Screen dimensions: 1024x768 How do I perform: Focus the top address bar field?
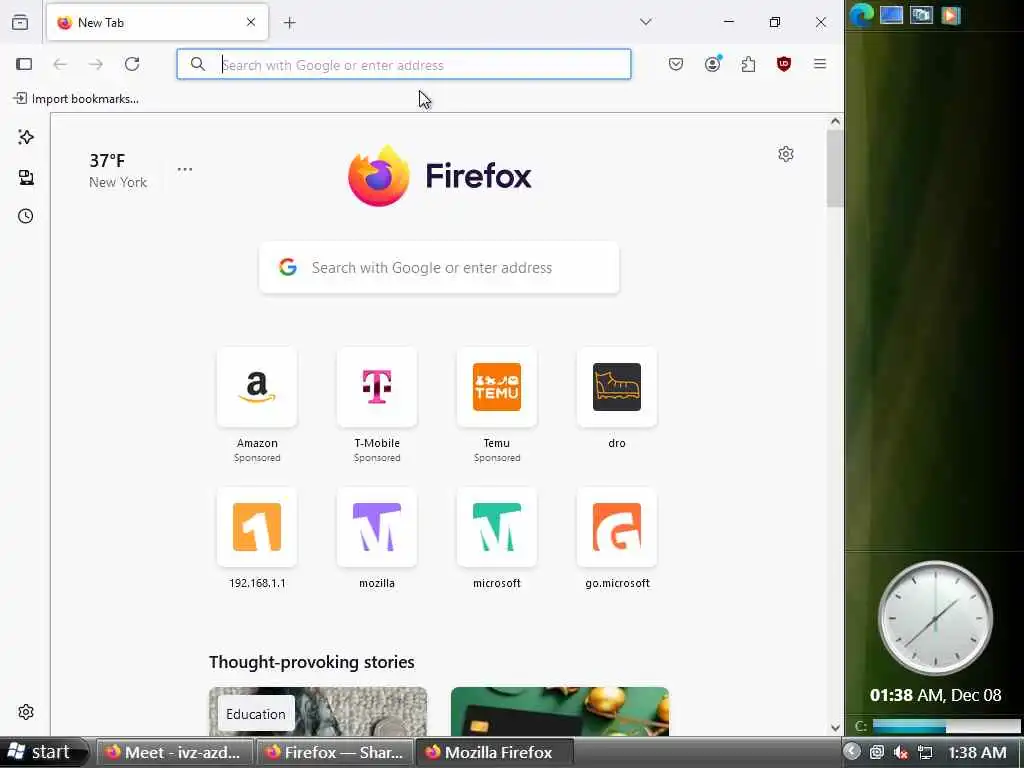pyautogui.click(x=404, y=64)
